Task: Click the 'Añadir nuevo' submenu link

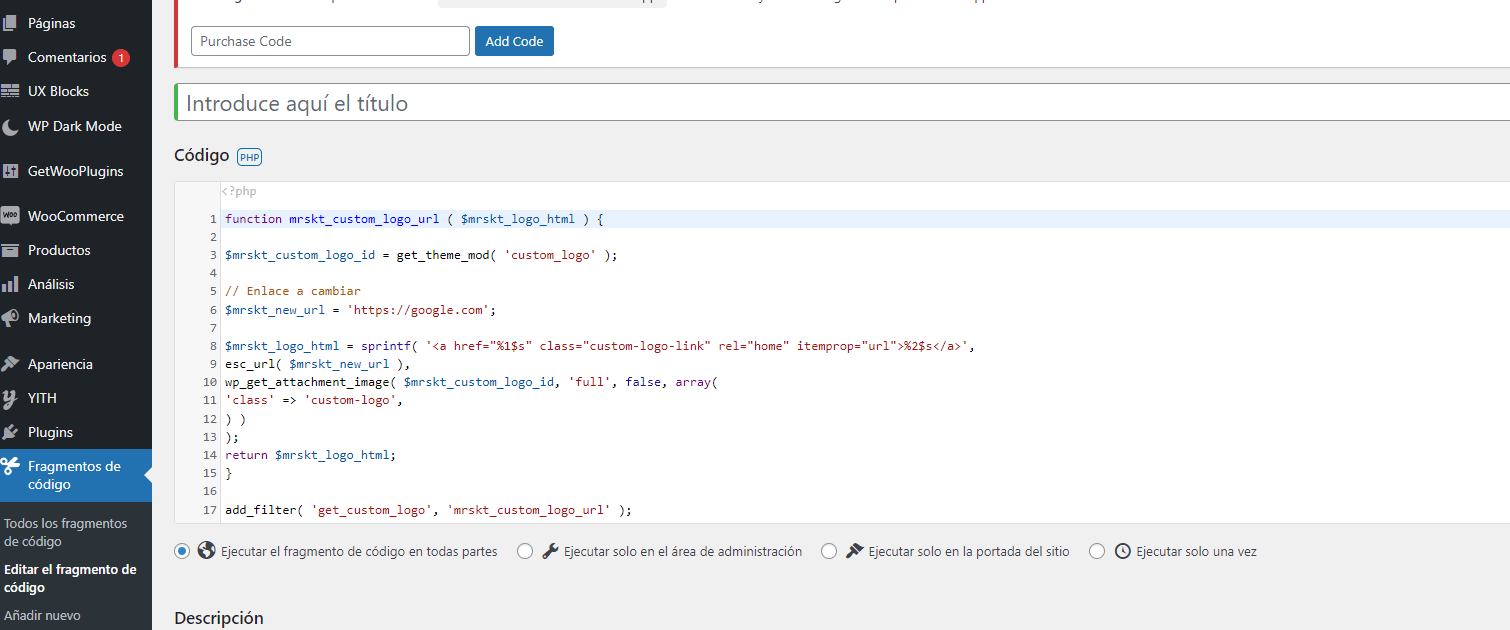Action: (x=42, y=615)
